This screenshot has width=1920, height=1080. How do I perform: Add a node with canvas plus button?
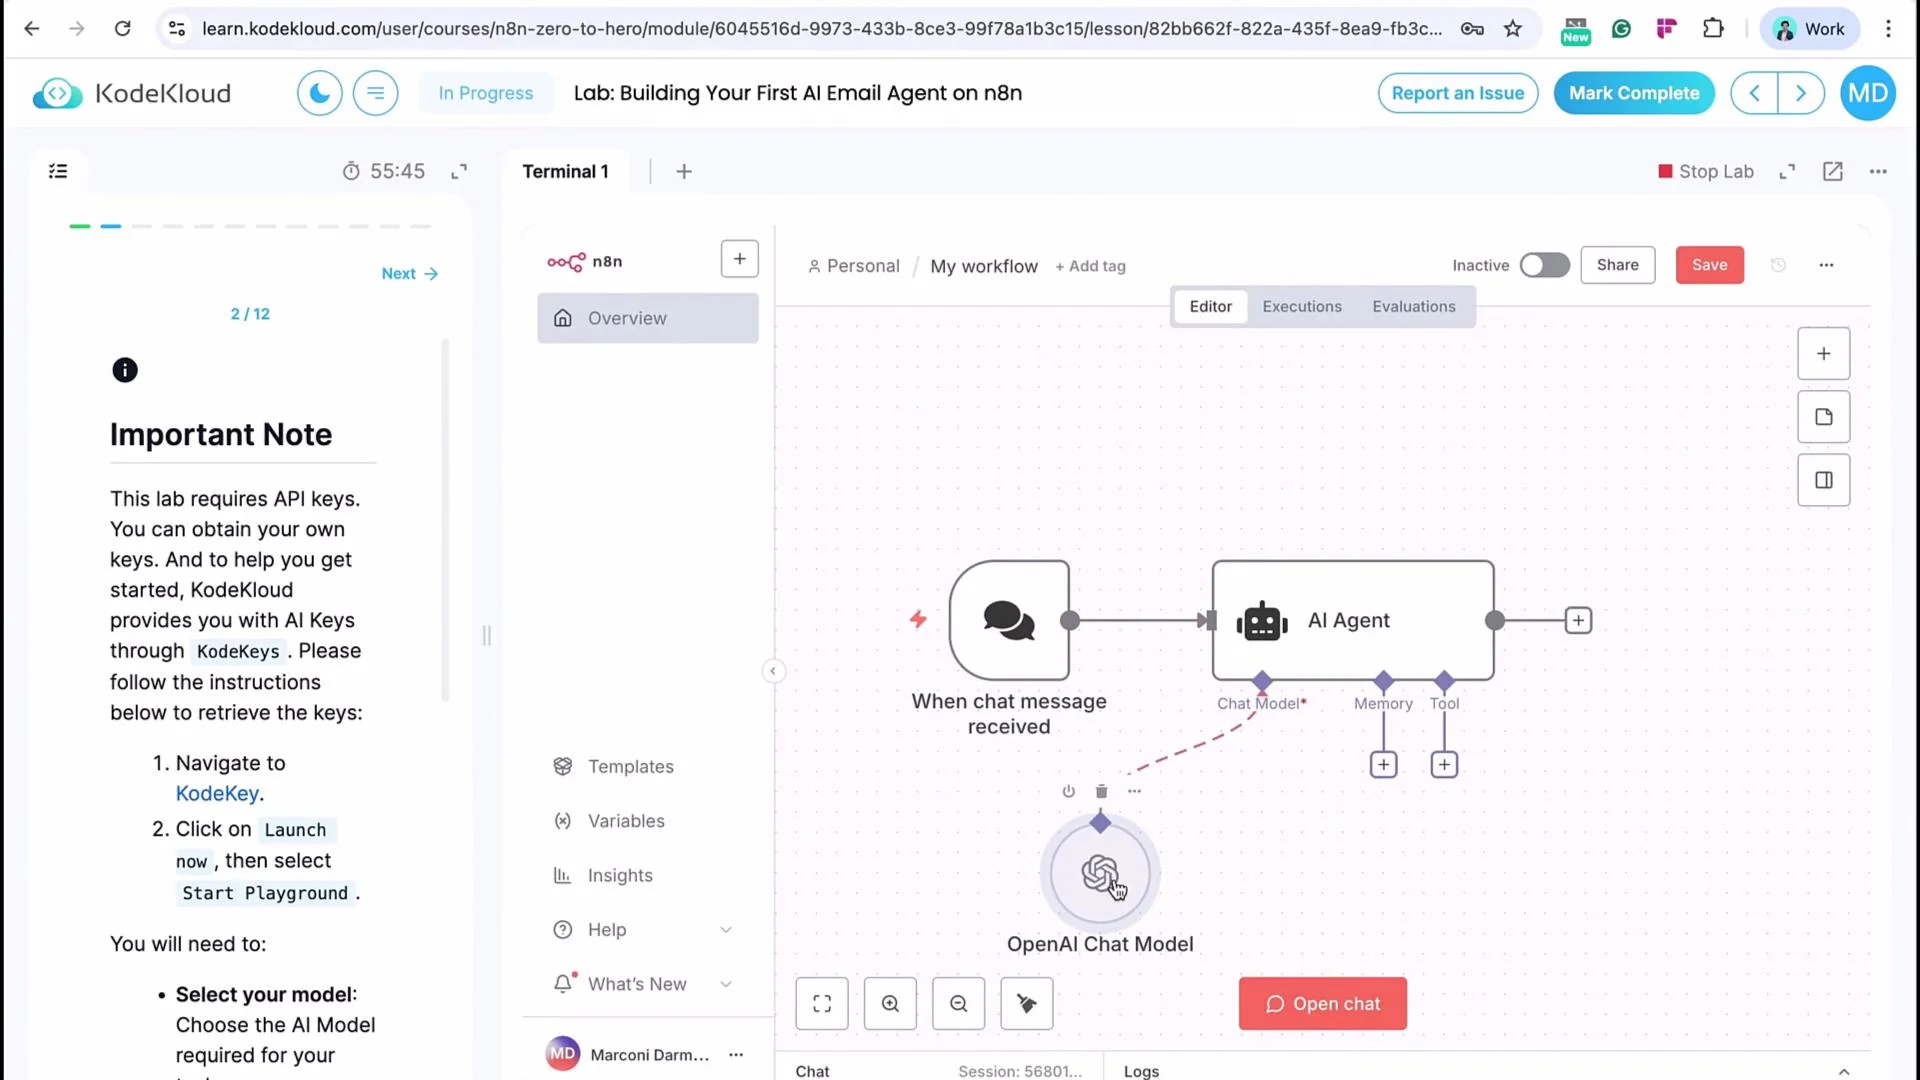coord(1824,354)
